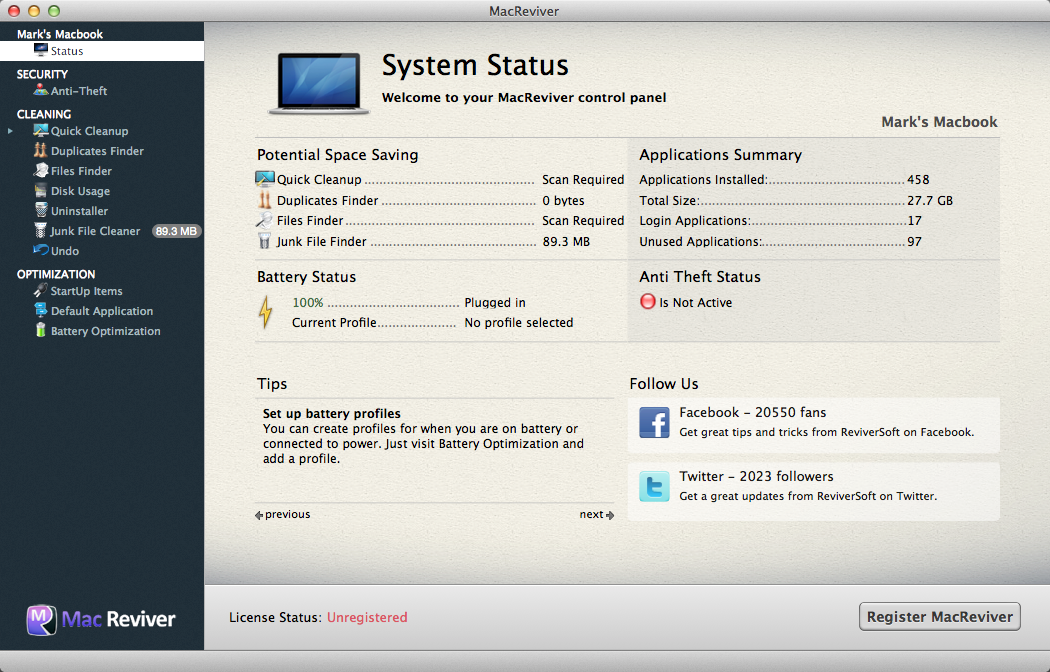
Task: Select the Files Finder sidebar icon
Action: [40, 171]
